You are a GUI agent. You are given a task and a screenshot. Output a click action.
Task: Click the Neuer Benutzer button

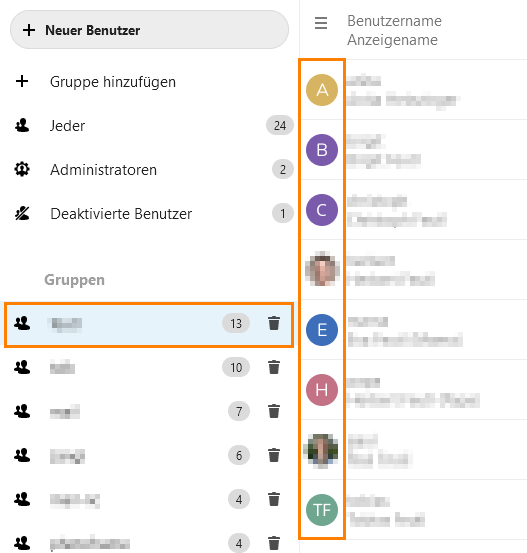(x=149, y=30)
